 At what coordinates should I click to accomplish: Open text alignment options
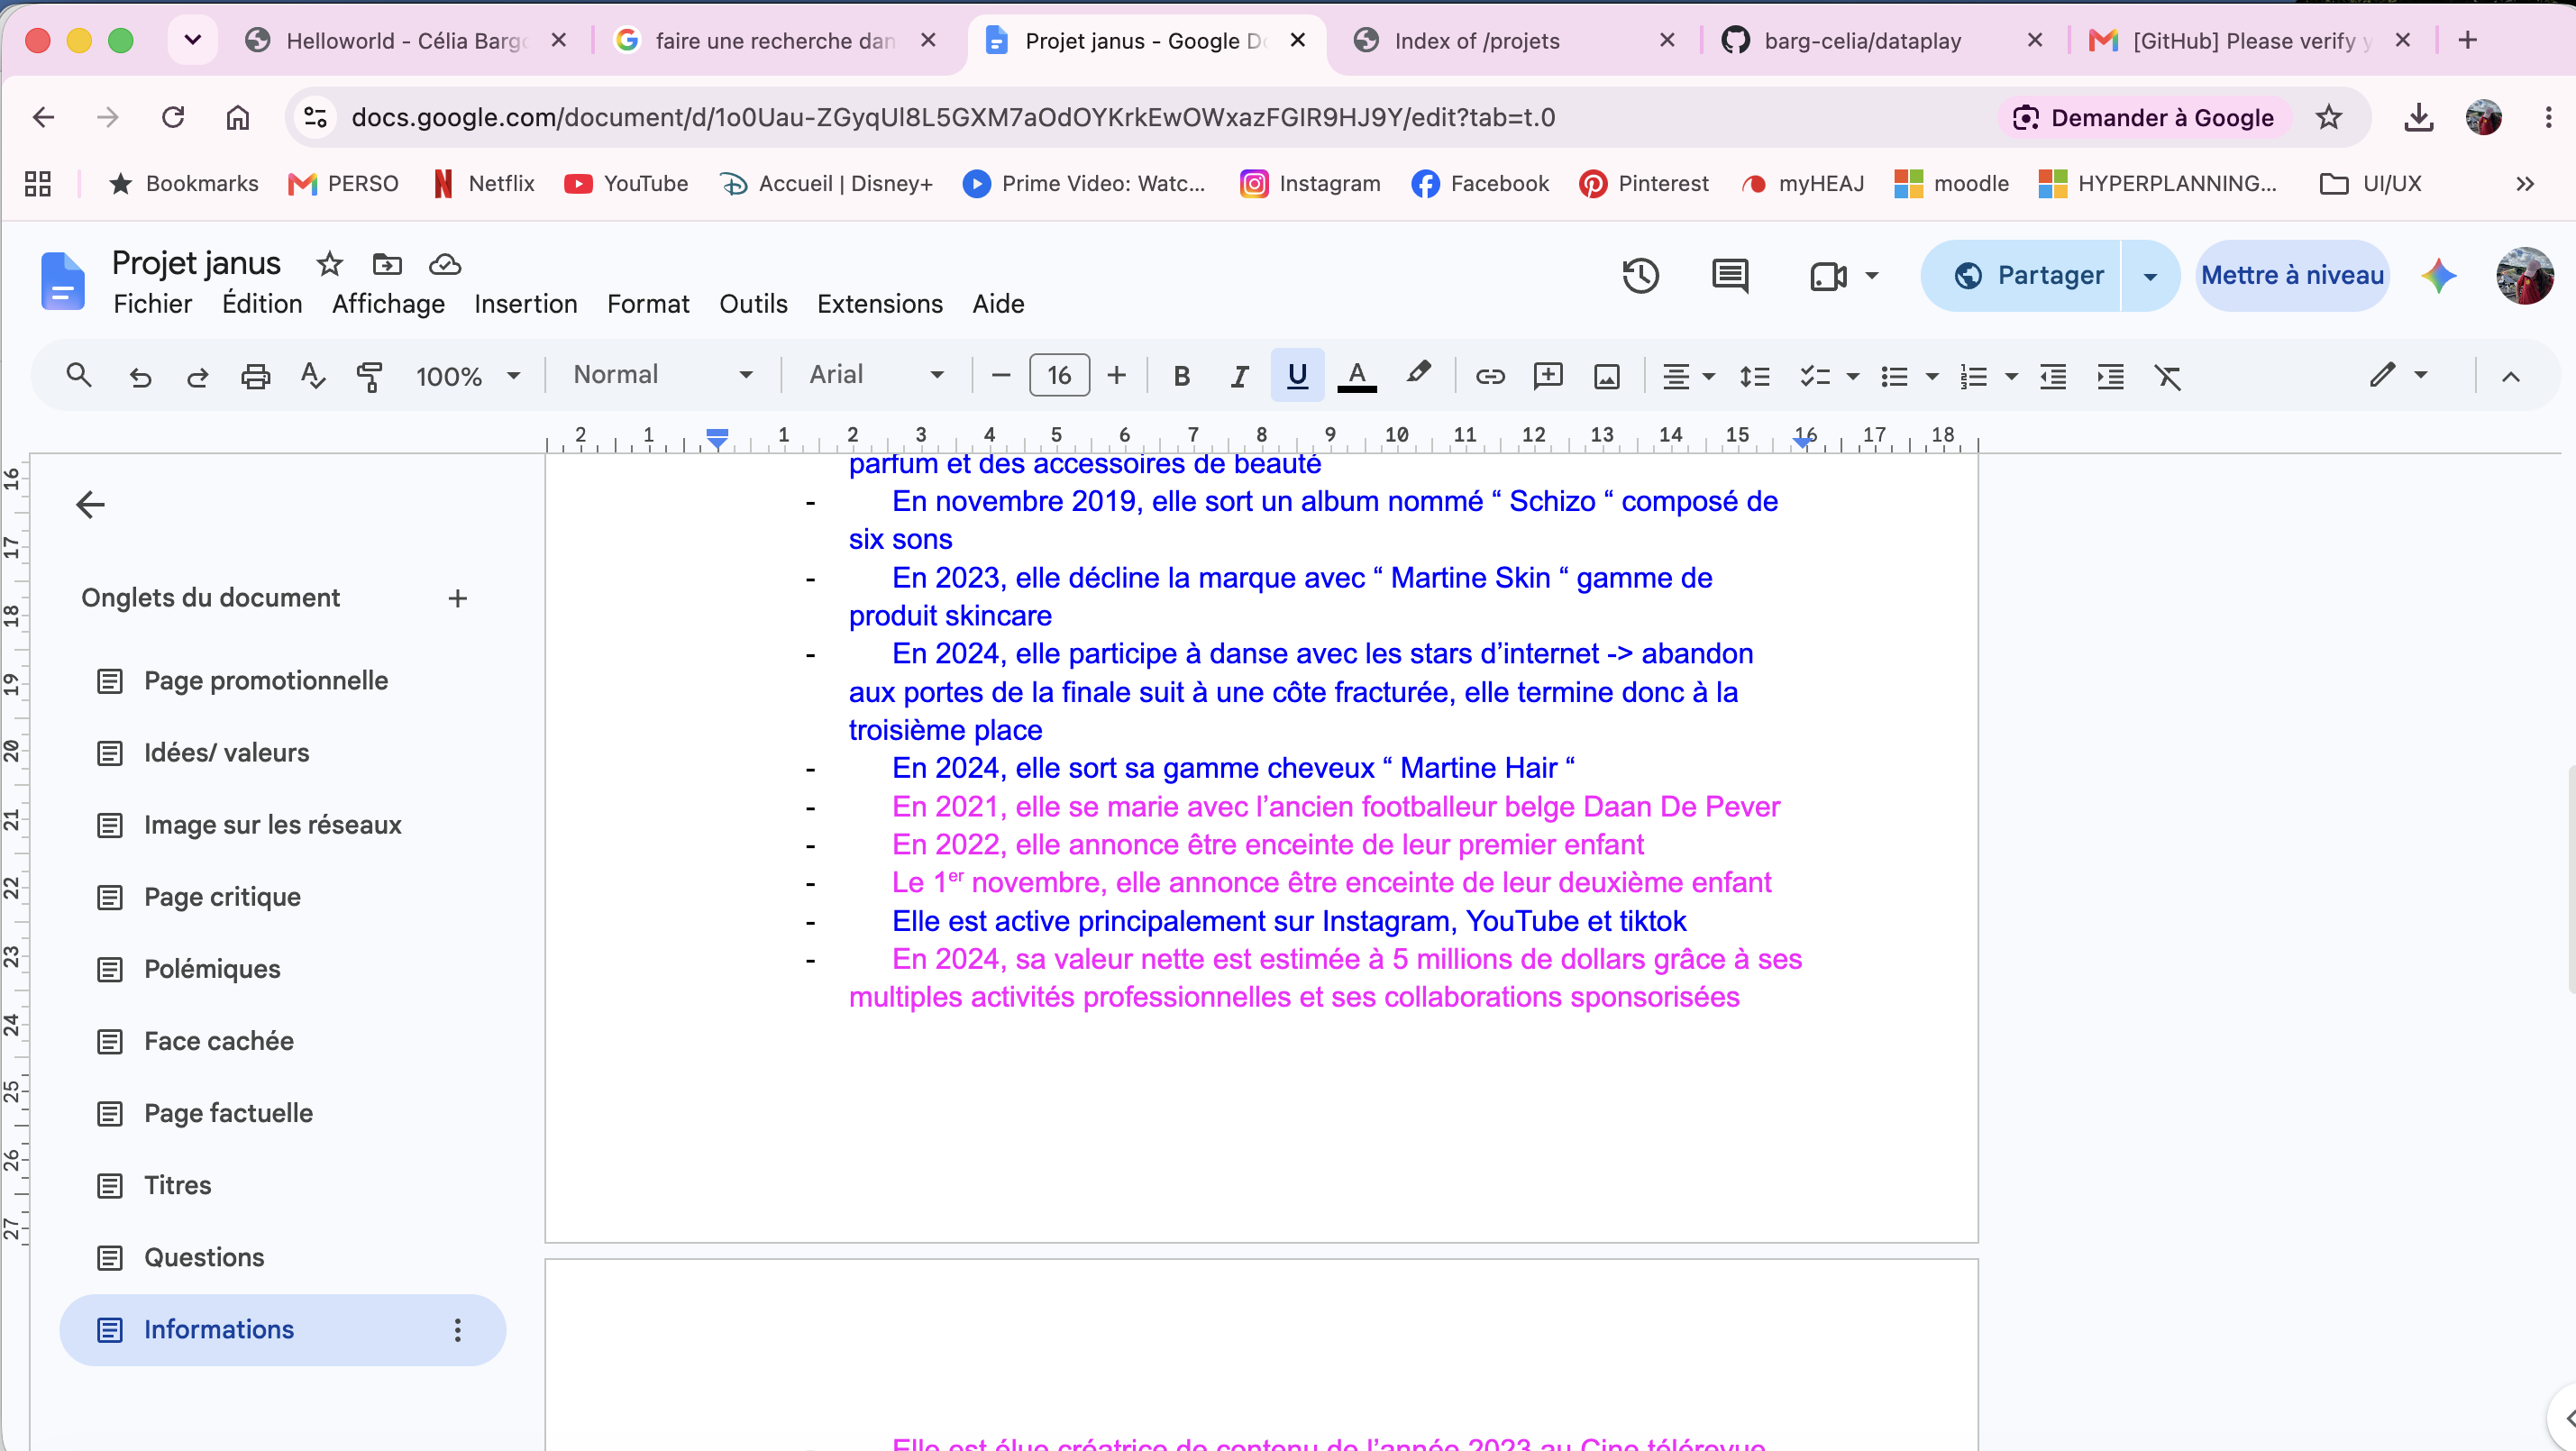click(1688, 376)
